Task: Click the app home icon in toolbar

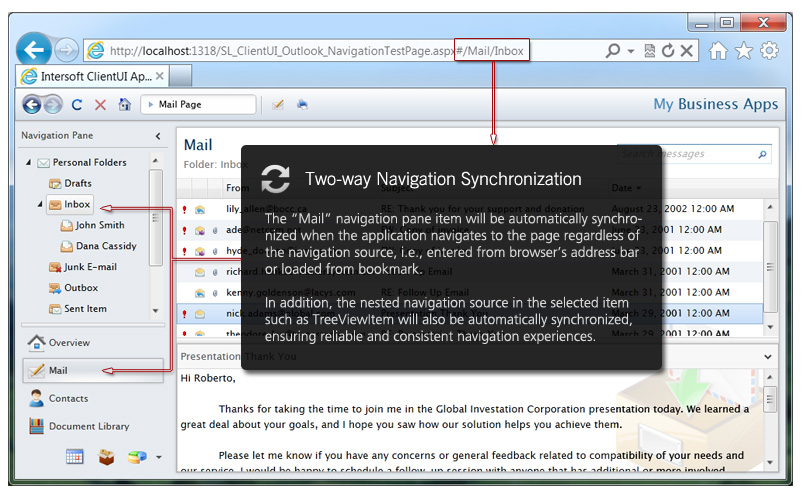Action: point(125,104)
